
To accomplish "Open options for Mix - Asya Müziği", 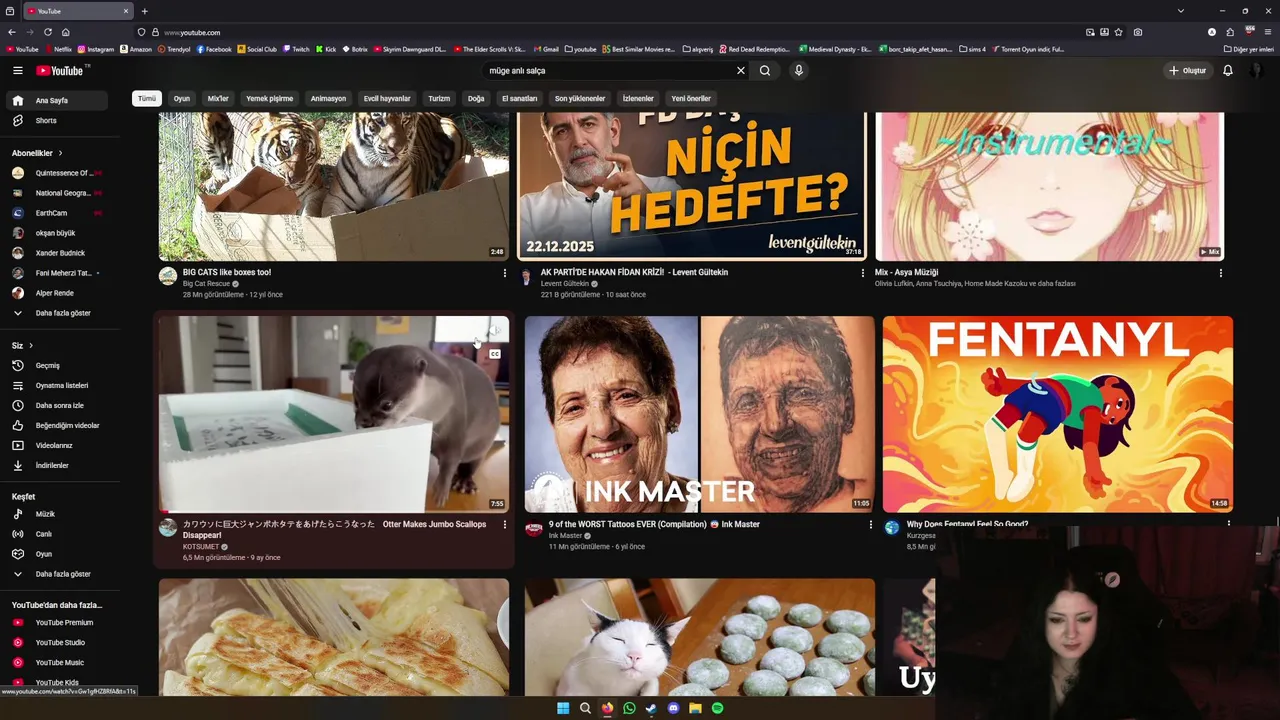I will point(1220,273).
